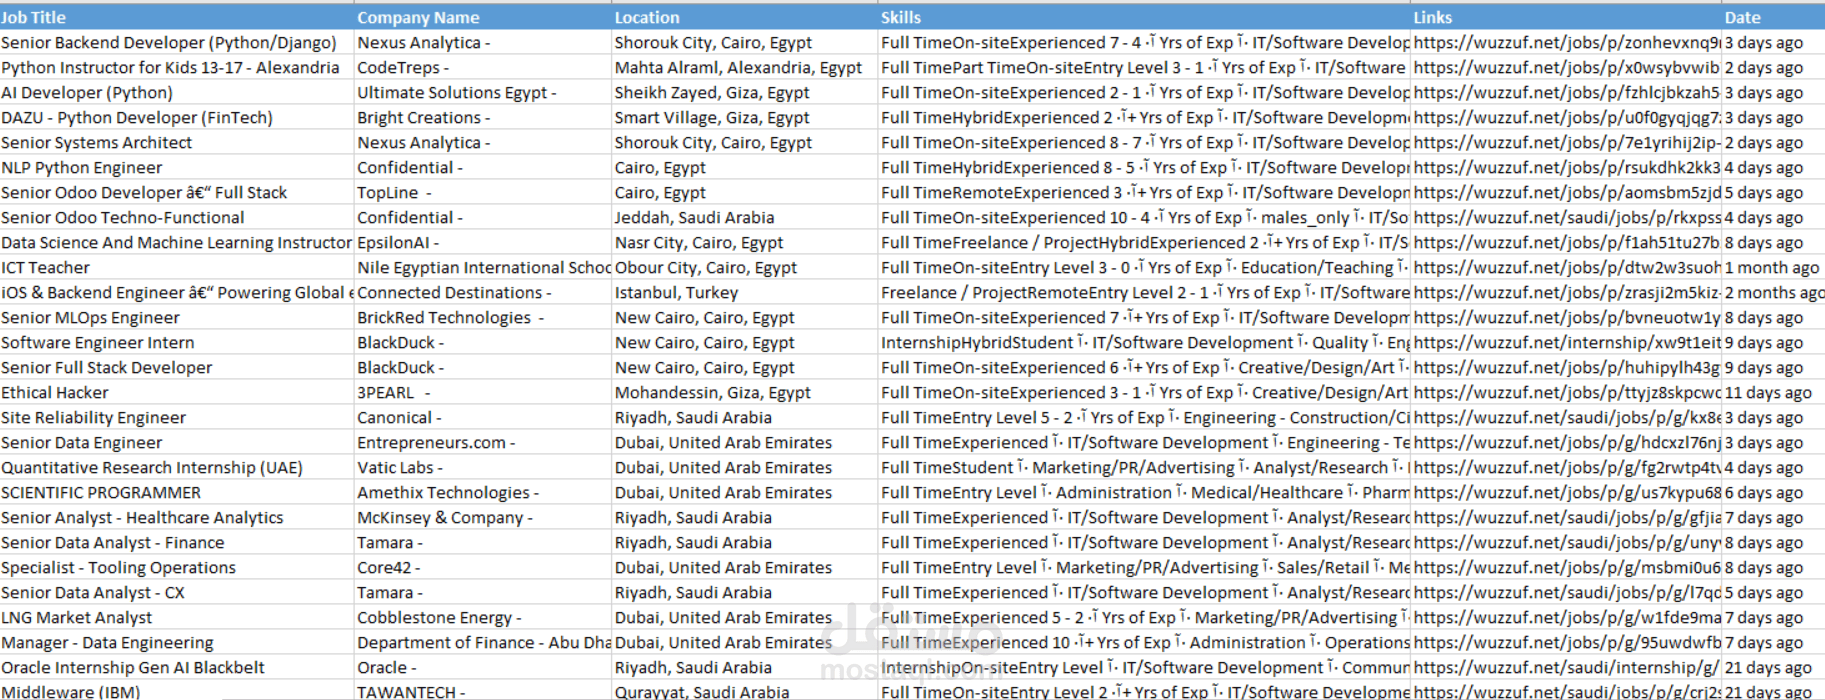Click Senior Analyst - Healthcare Analytics cell
This screenshot has height=700, width=1825.
tap(177, 517)
